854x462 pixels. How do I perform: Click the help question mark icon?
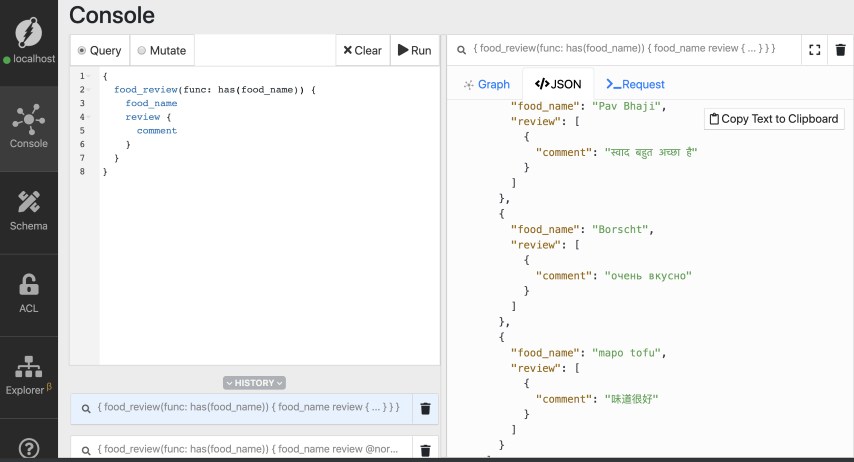(x=29, y=448)
